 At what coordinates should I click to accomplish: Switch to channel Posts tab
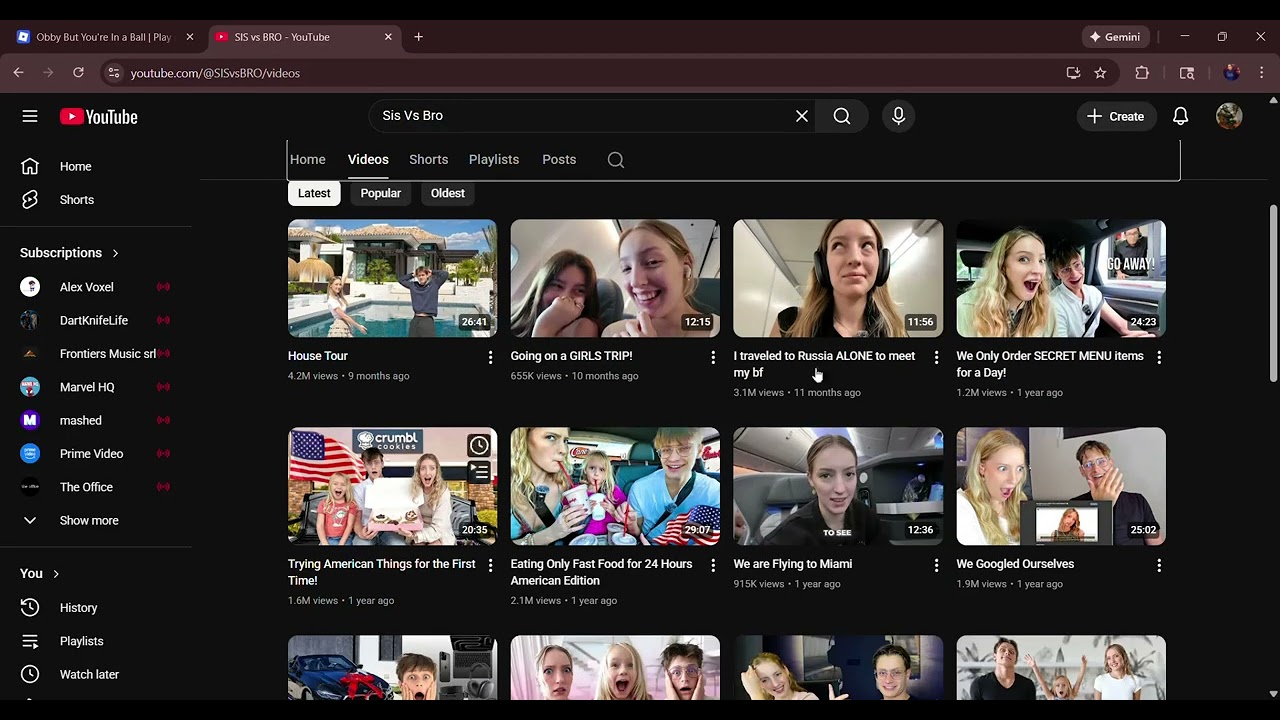click(x=559, y=160)
